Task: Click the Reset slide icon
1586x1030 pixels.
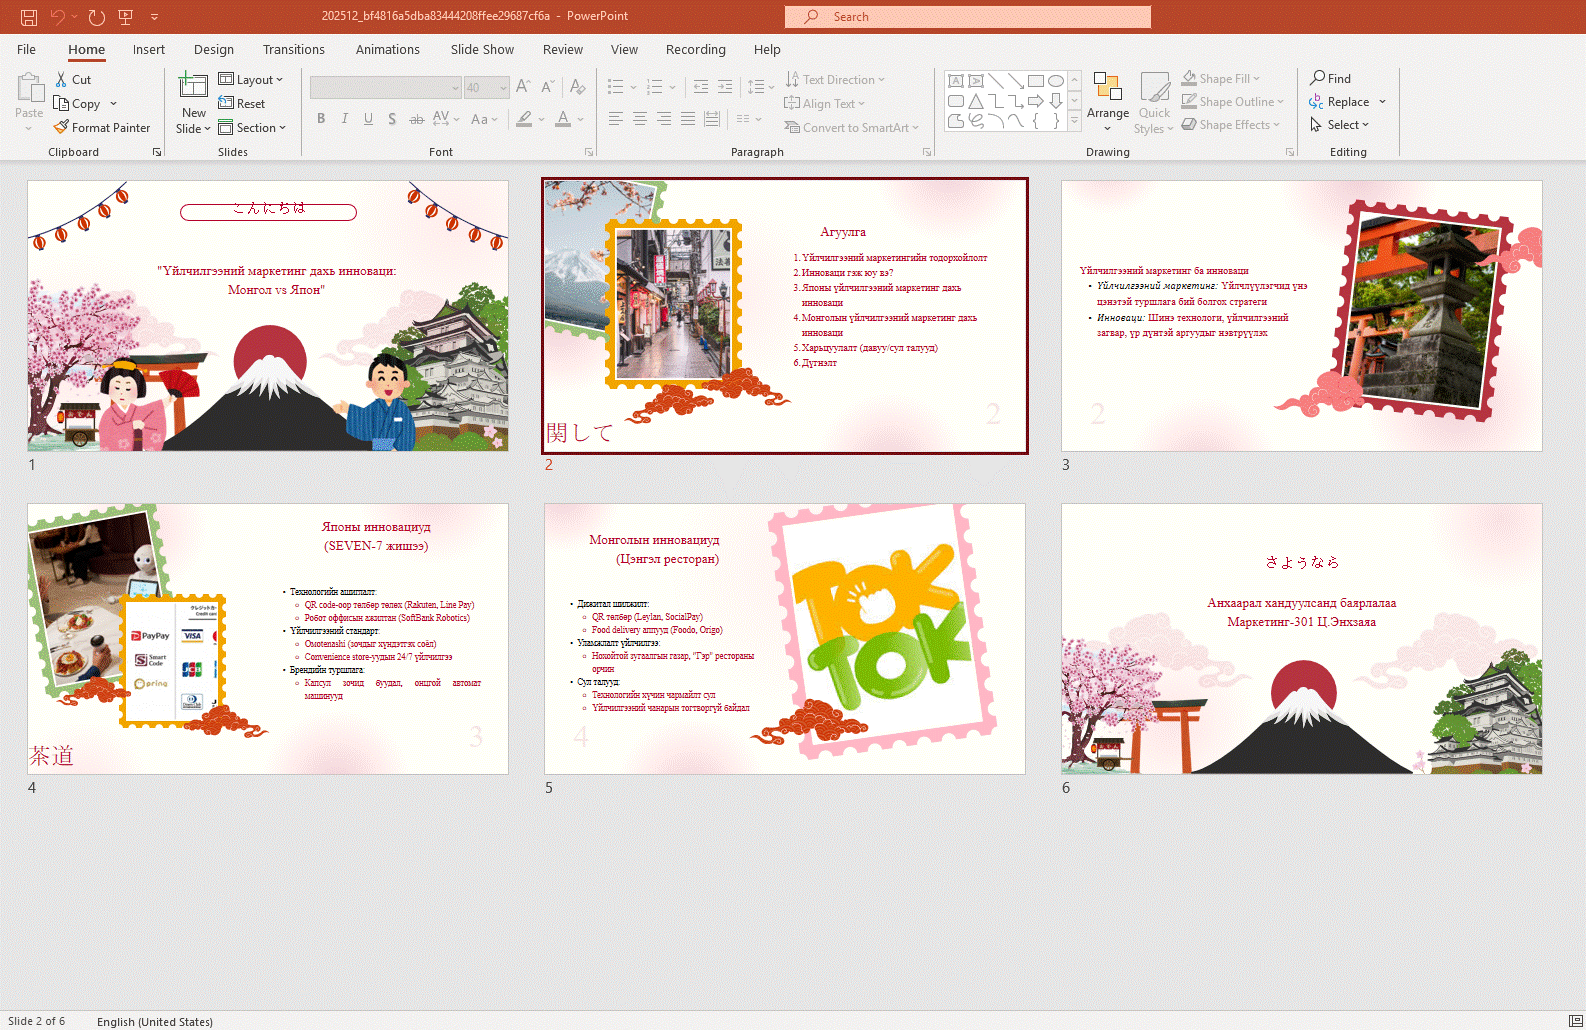Action: pyautogui.click(x=227, y=104)
